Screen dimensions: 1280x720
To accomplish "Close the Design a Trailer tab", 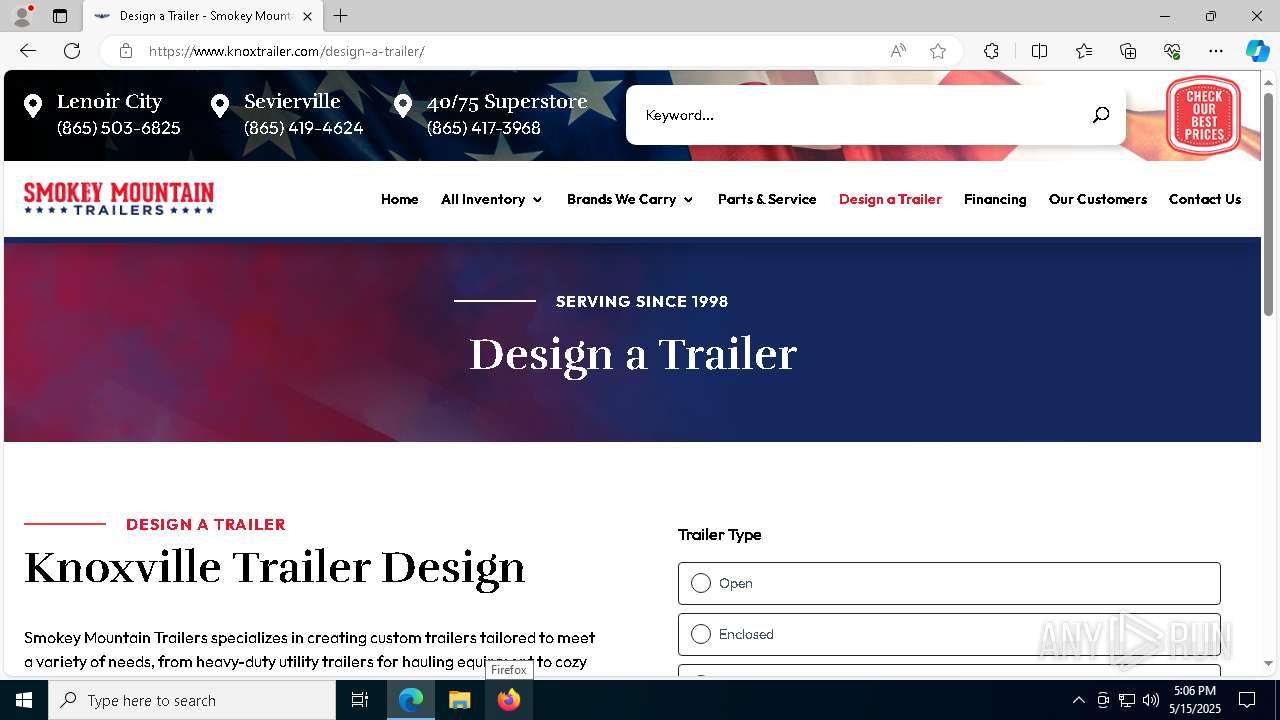I will tap(307, 16).
